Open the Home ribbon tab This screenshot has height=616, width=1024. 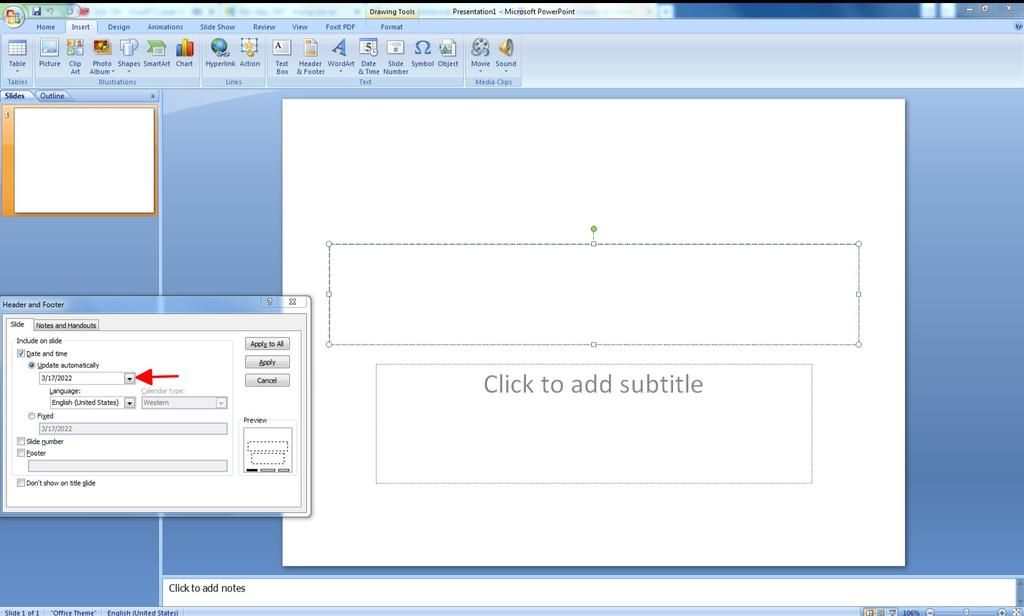tap(46, 27)
